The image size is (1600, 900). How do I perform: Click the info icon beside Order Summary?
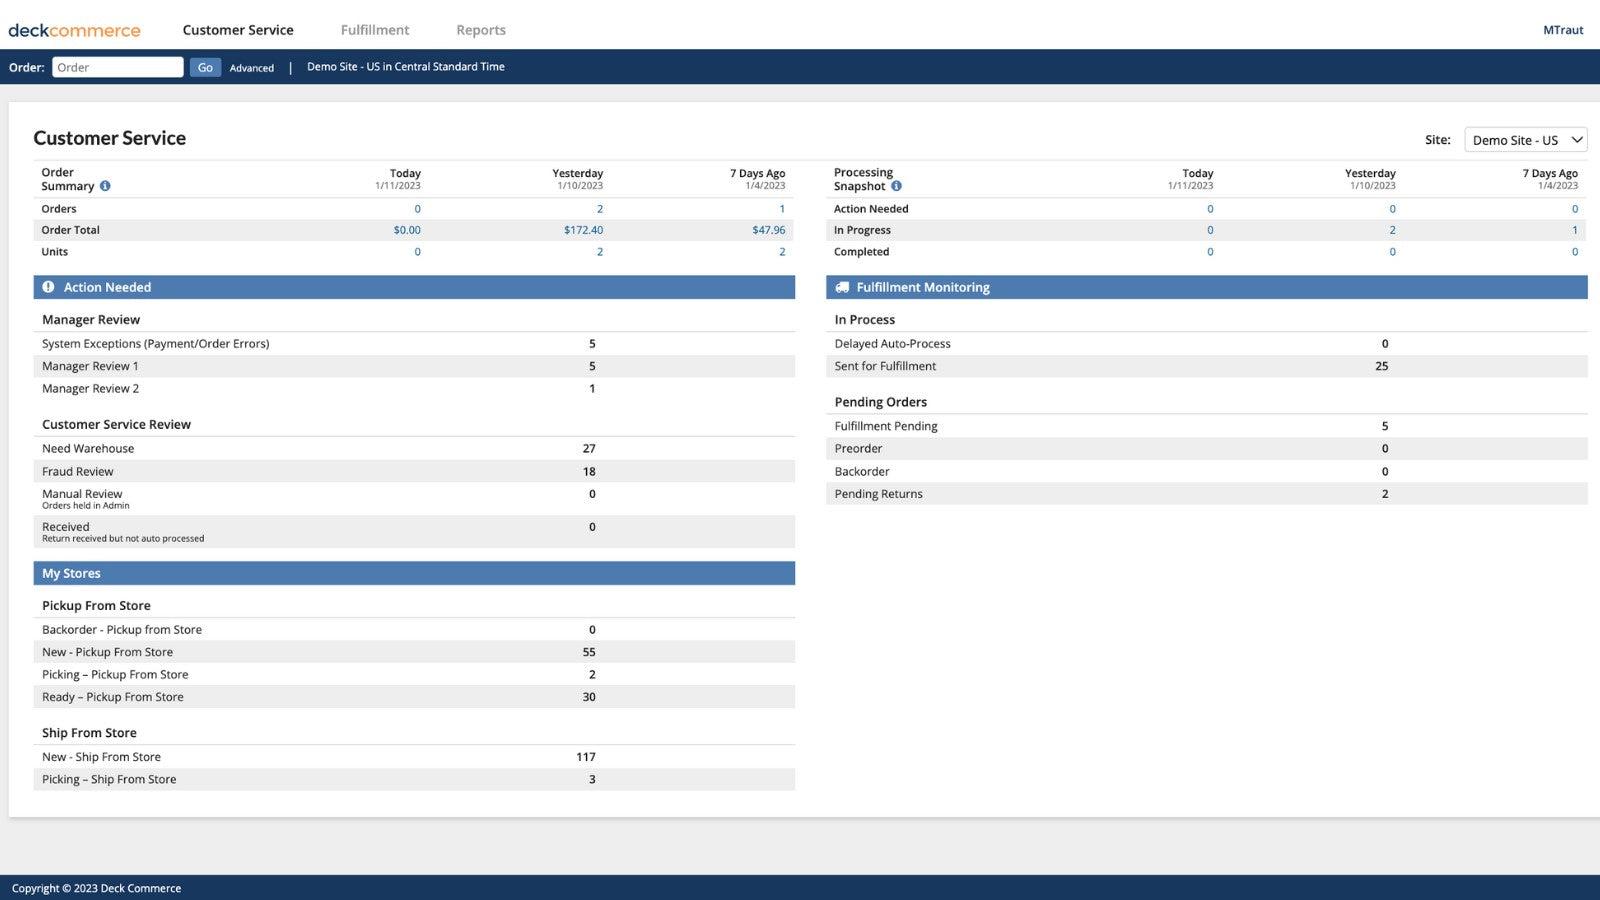pyautogui.click(x=105, y=186)
